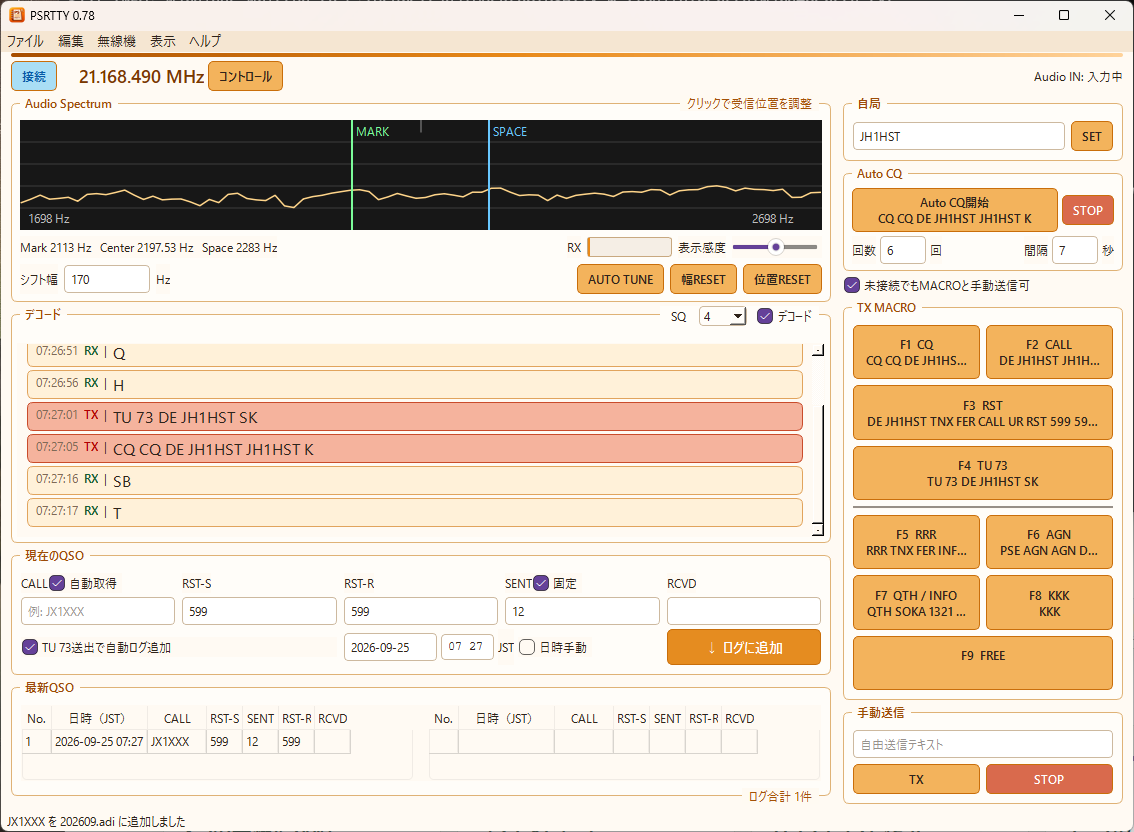Click the 間隔 interval field

point(1075,250)
